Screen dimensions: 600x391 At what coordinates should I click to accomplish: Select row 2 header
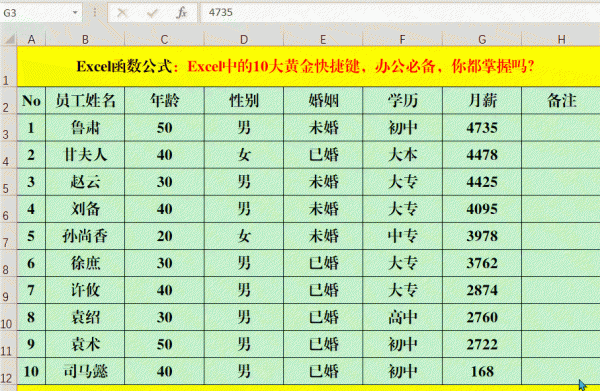[x=8, y=100]
